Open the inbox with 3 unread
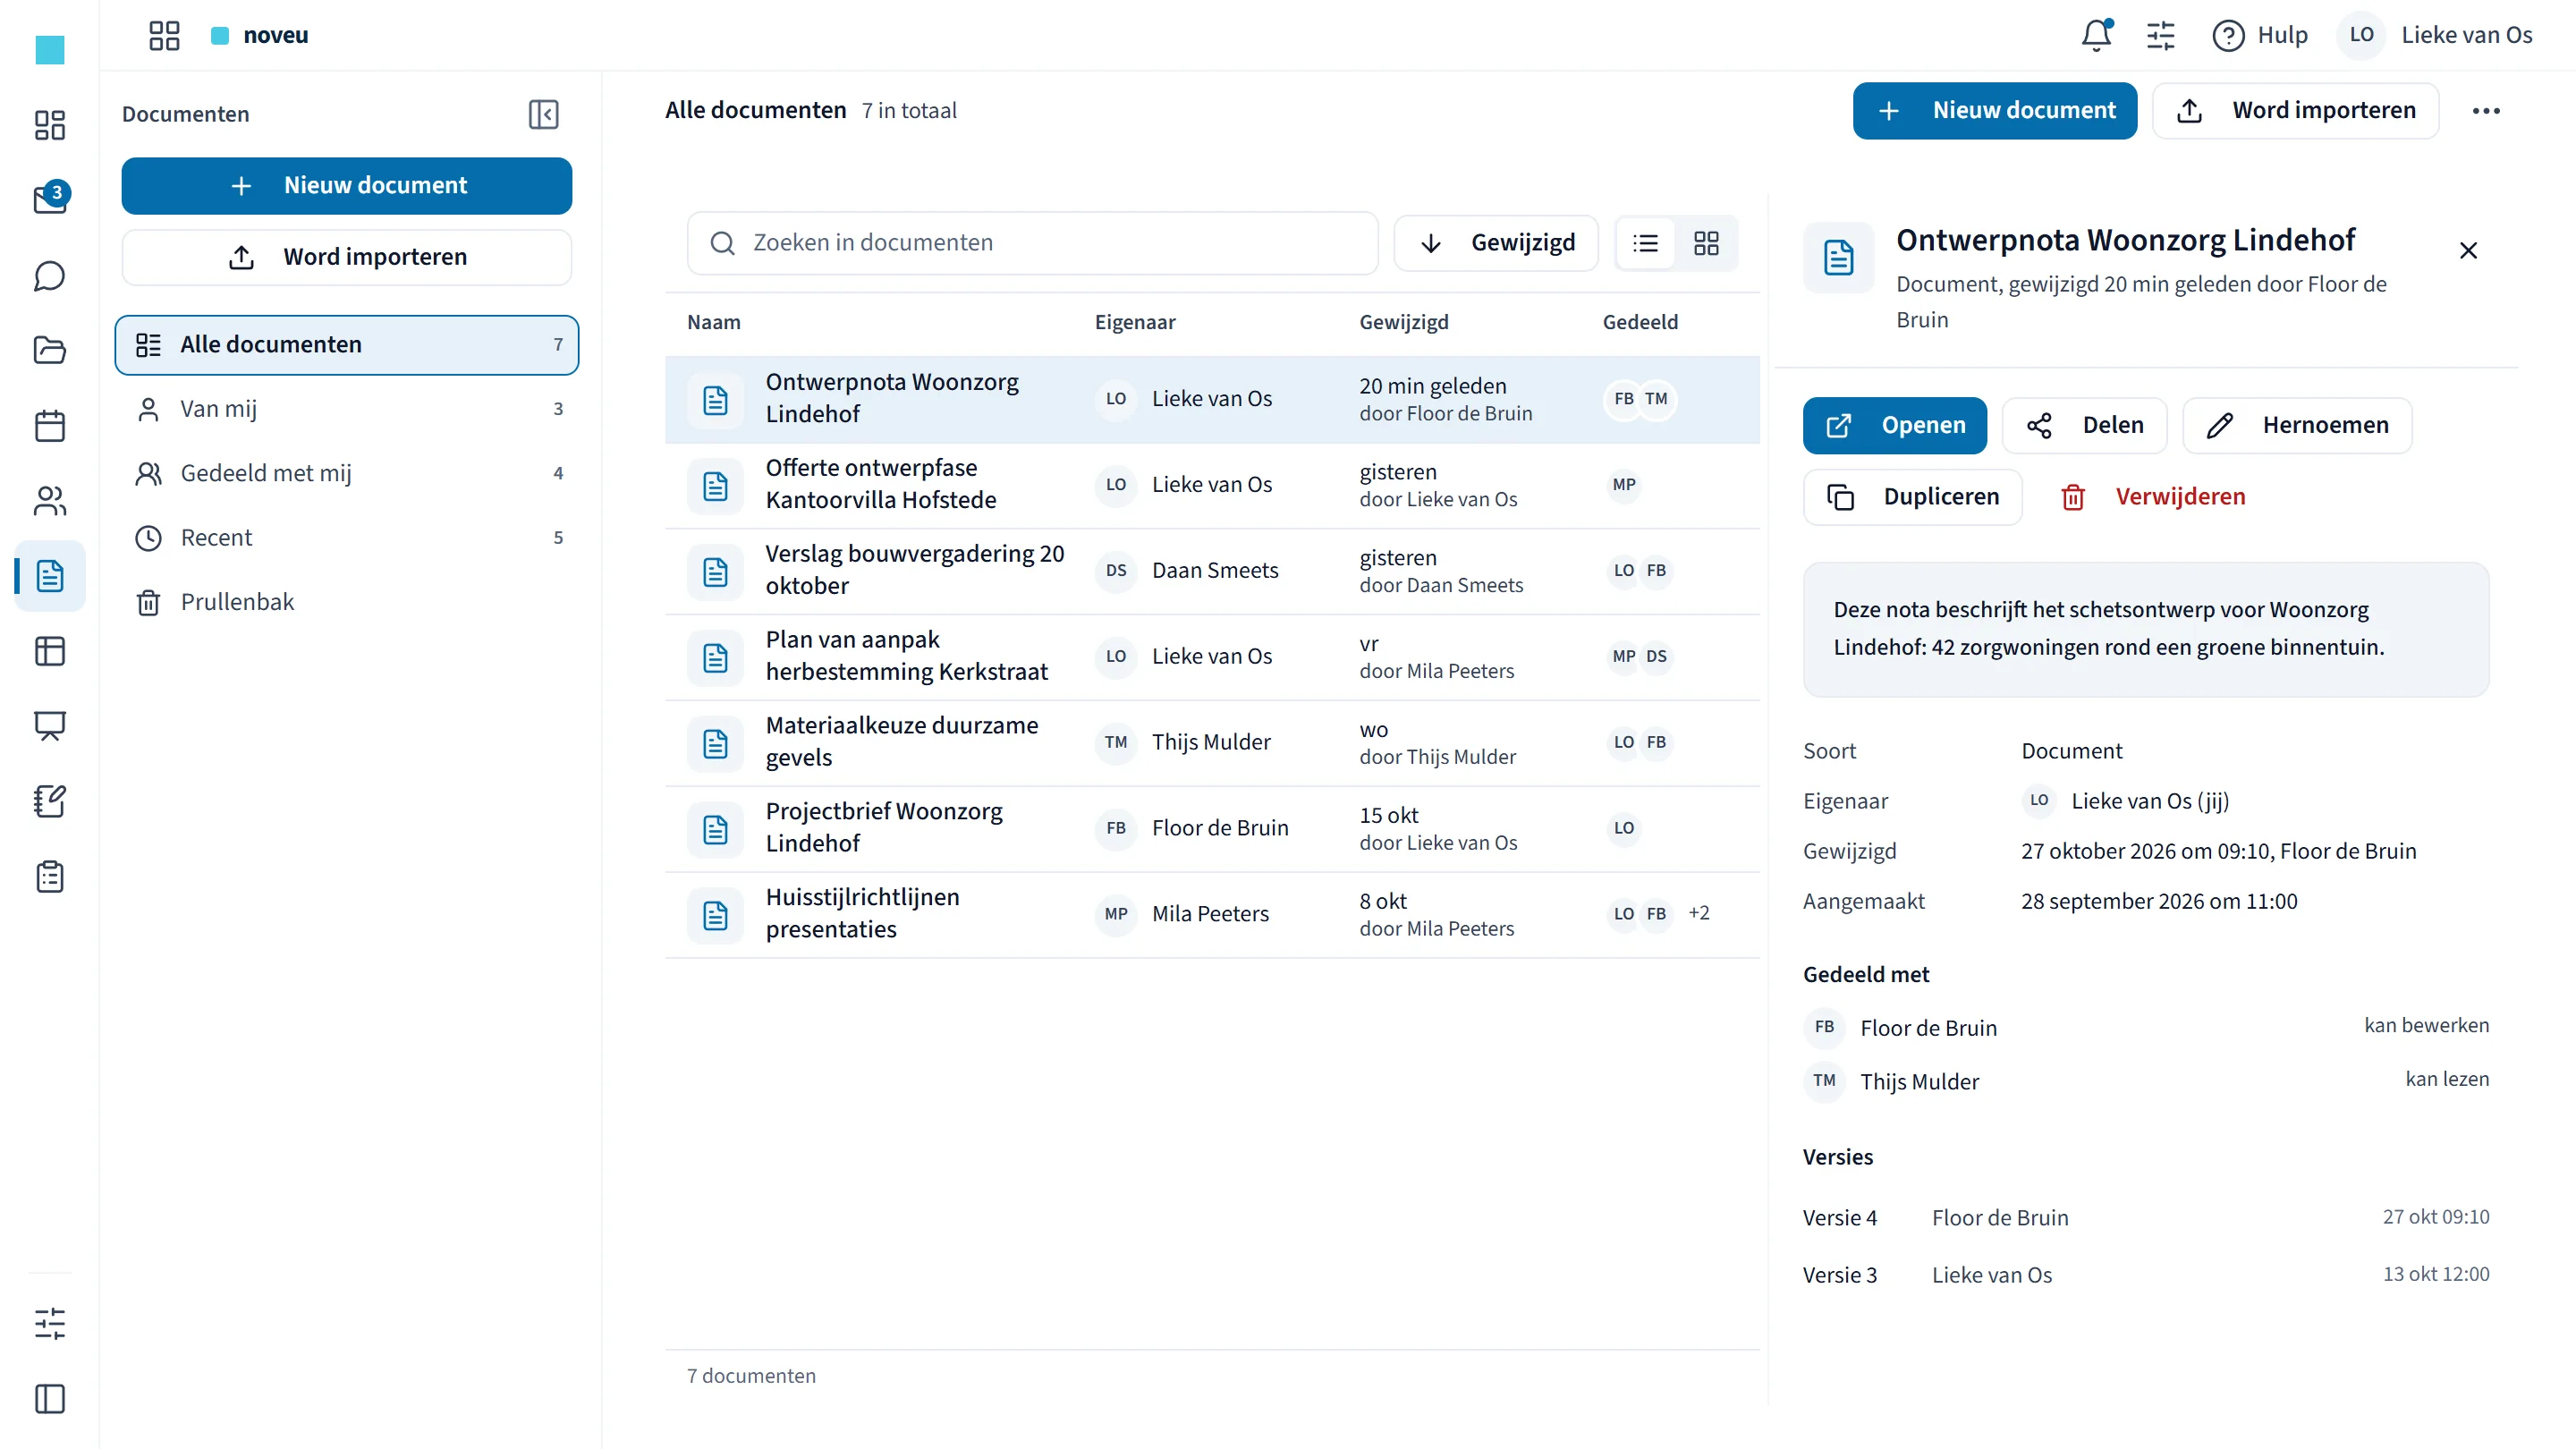Screen dimensions: 2576x1449 coord(50,199)
